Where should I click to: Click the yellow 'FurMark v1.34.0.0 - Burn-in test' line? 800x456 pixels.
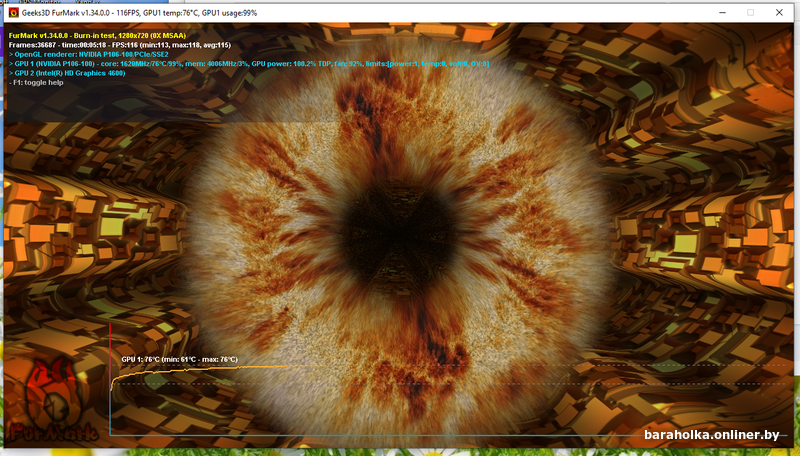[97, 36]
